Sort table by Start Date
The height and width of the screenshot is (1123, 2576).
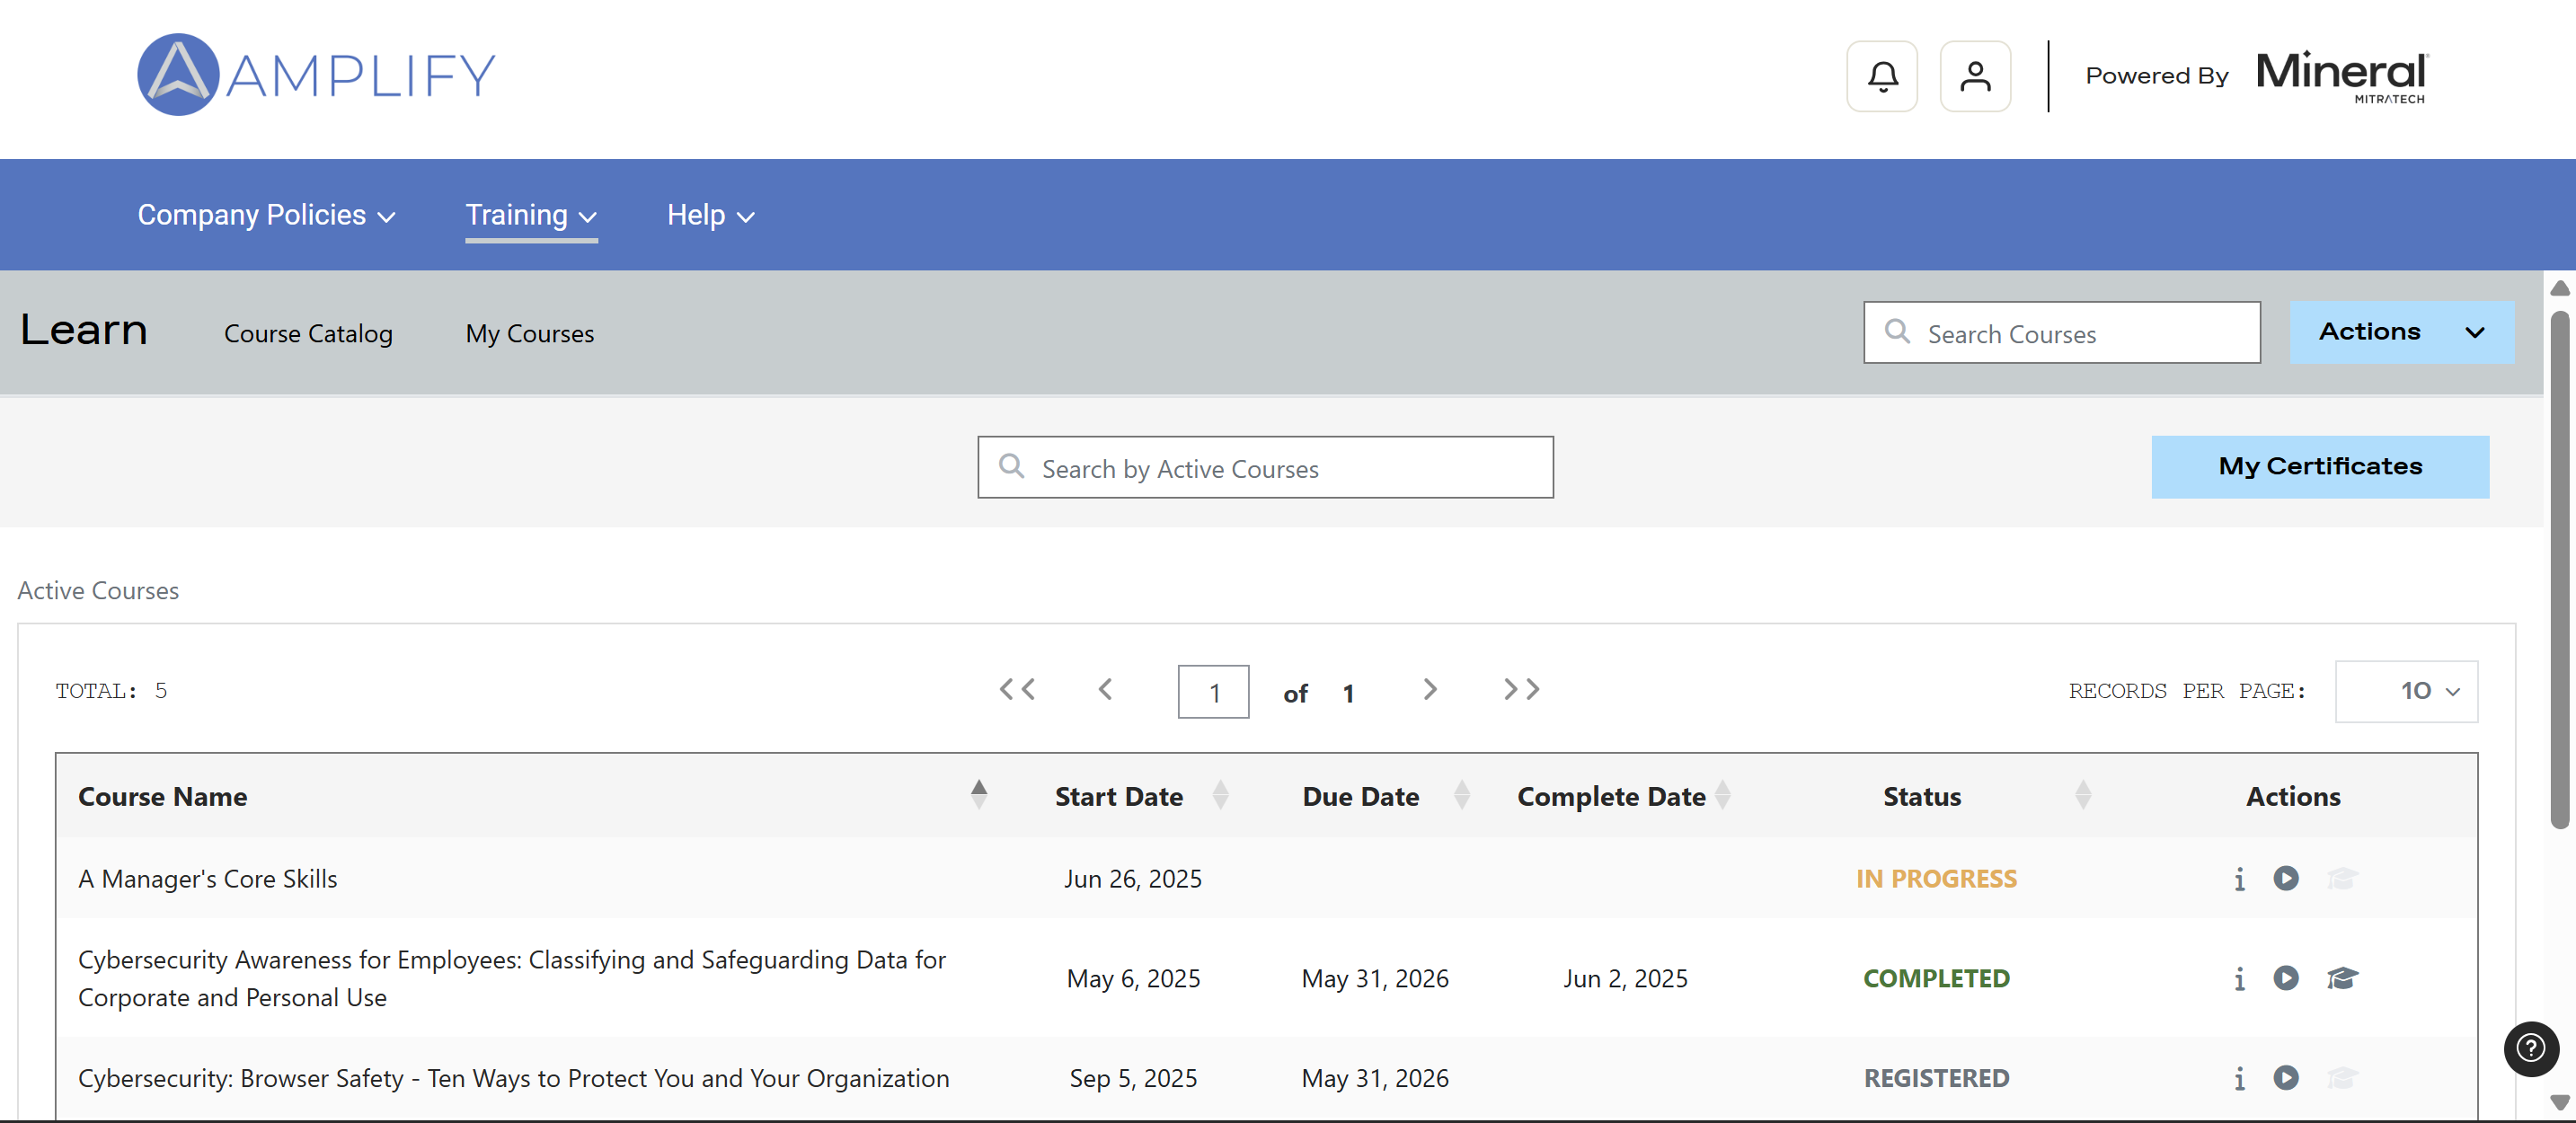(x=1220, y=795)
